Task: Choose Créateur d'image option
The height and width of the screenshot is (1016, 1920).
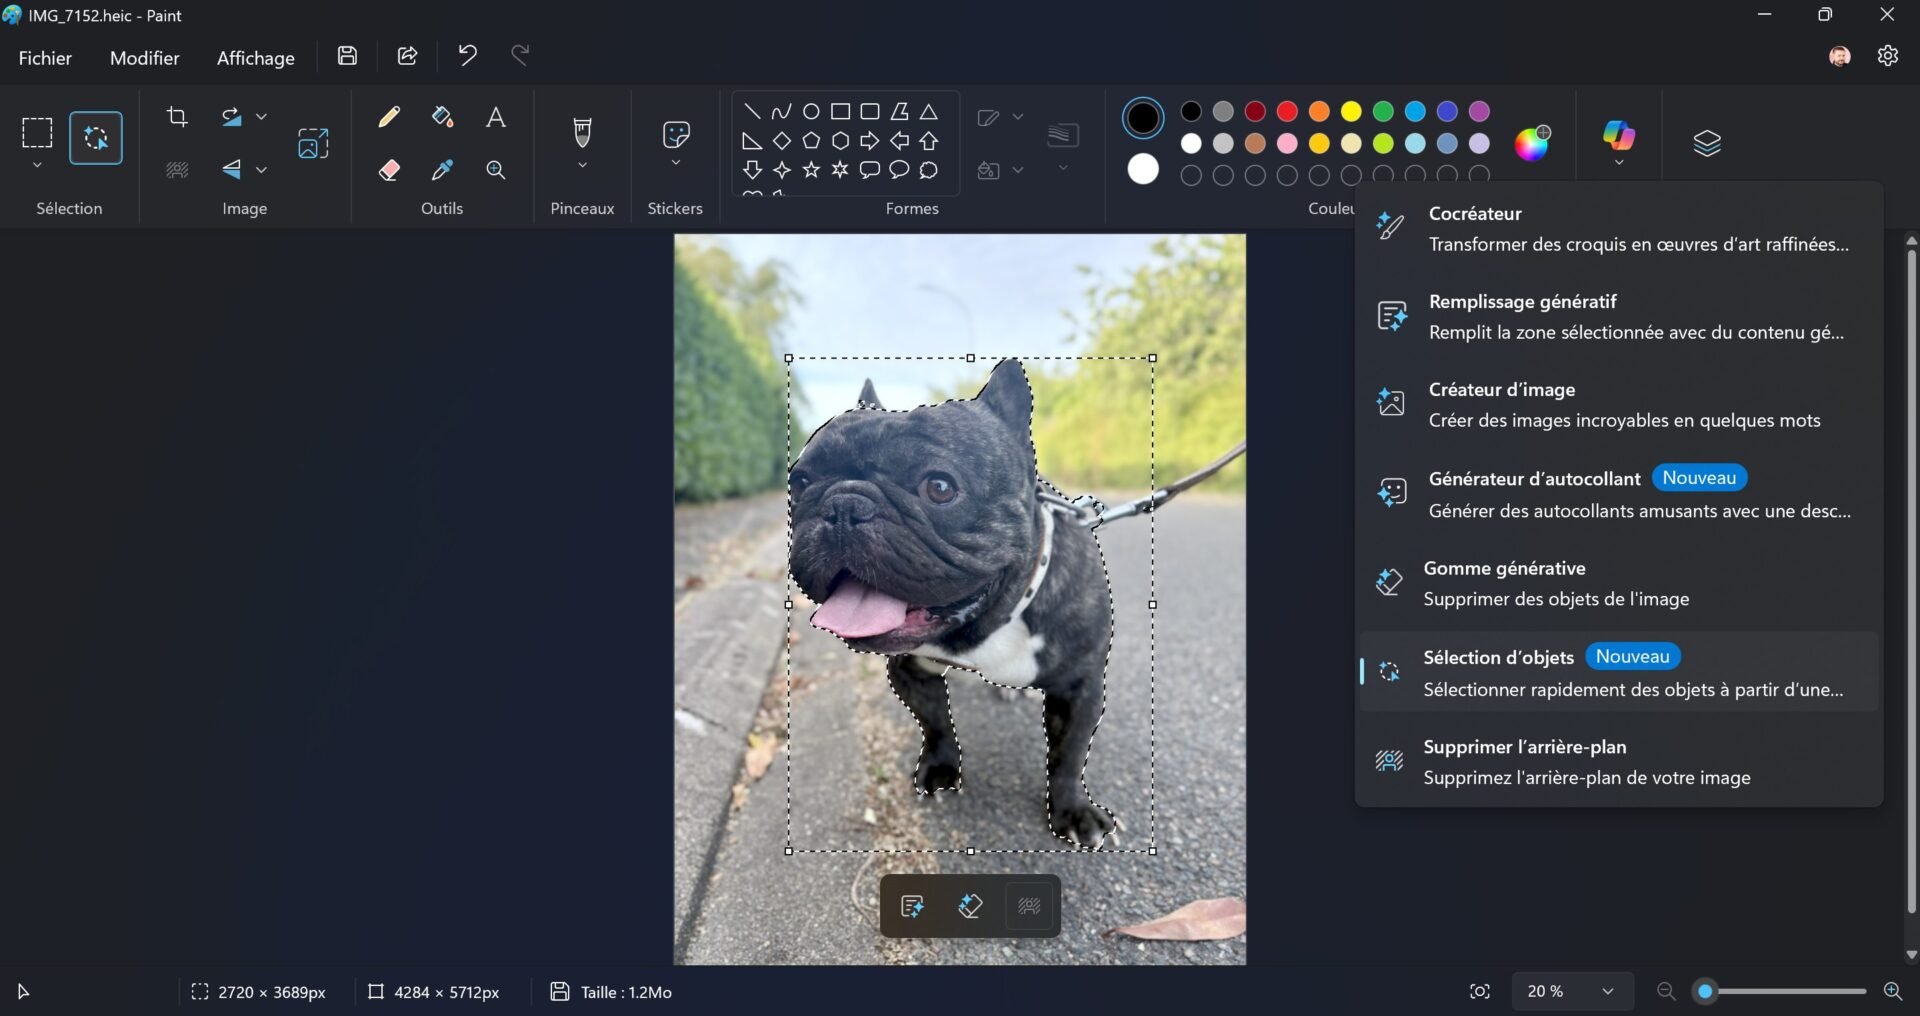Action: (x=1618, y=404)
